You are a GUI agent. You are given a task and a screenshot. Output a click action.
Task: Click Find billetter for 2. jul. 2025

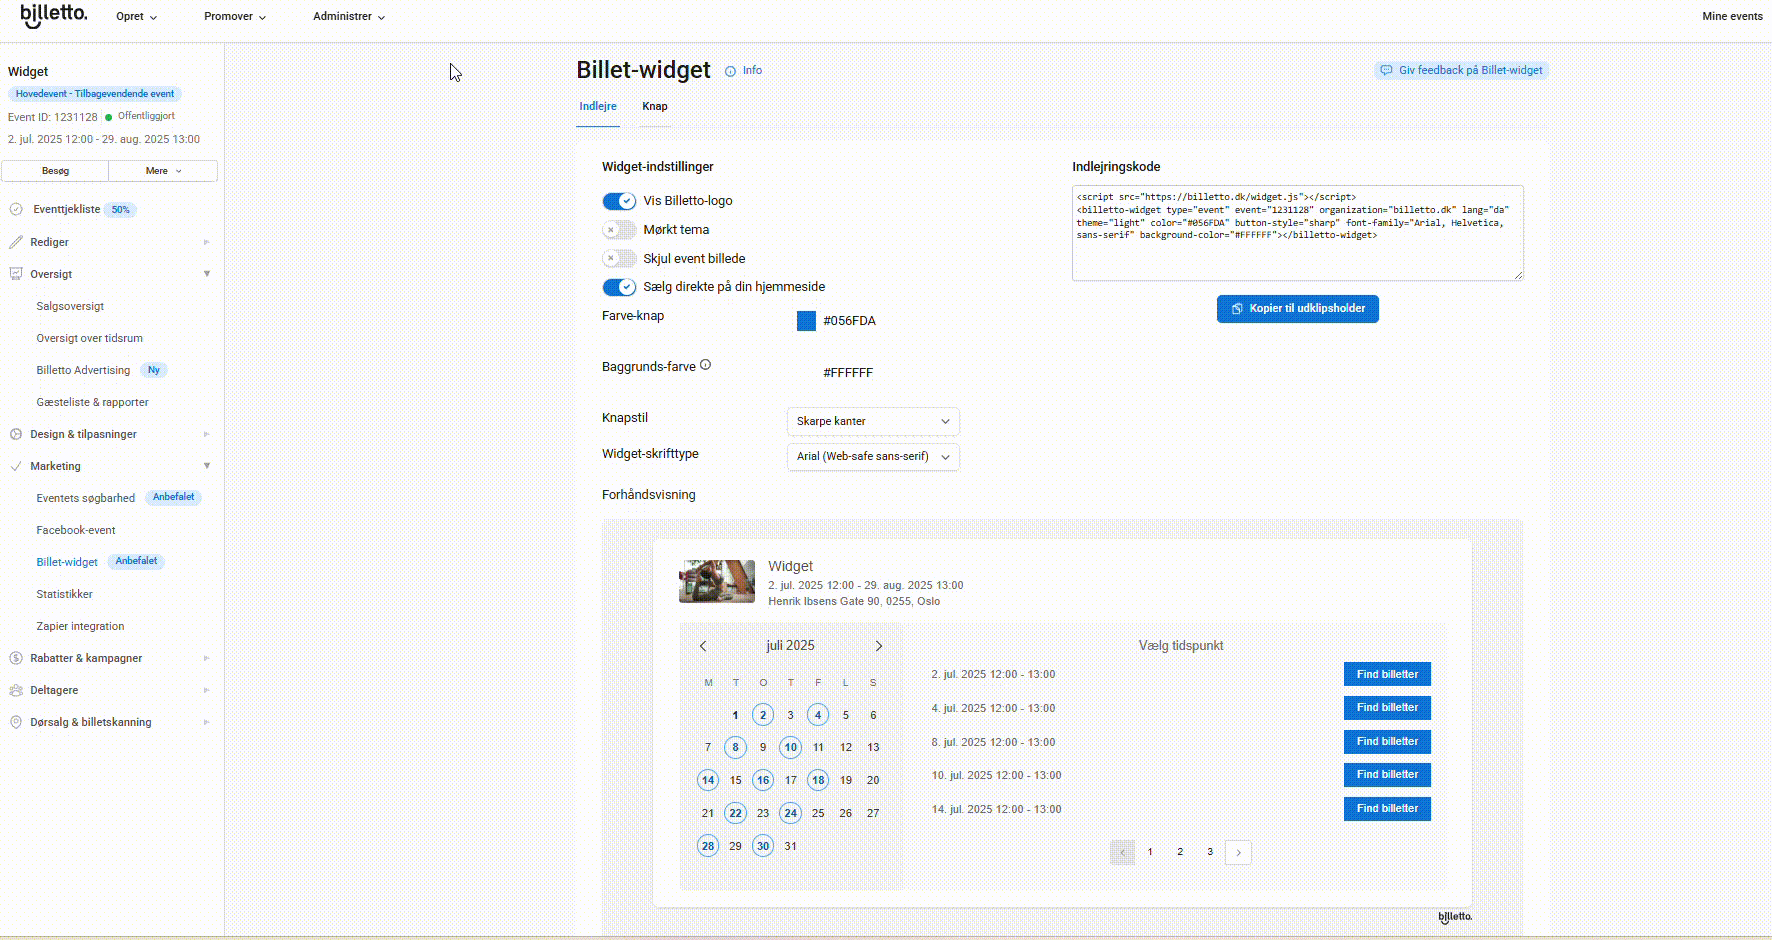tap(1387, 675)
